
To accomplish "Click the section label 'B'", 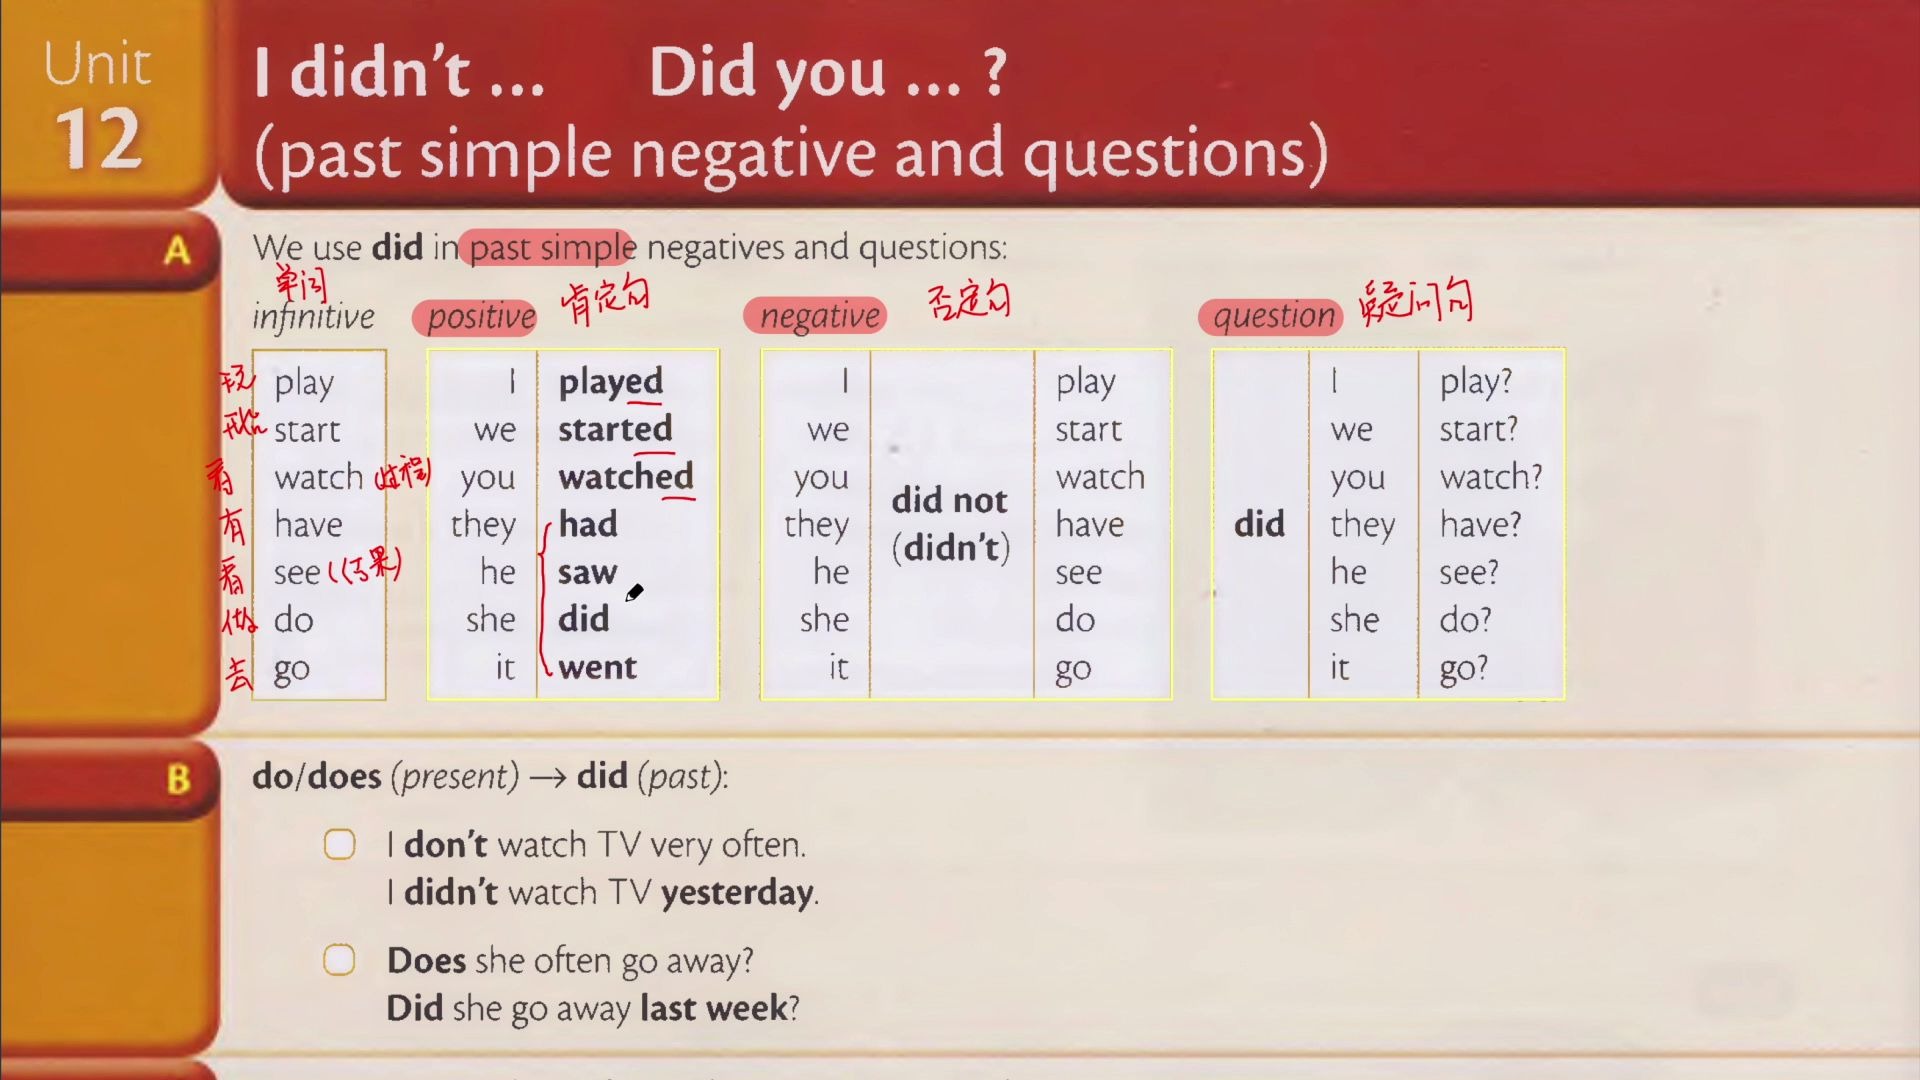I will pyautogui.click(x=177, y=775).
